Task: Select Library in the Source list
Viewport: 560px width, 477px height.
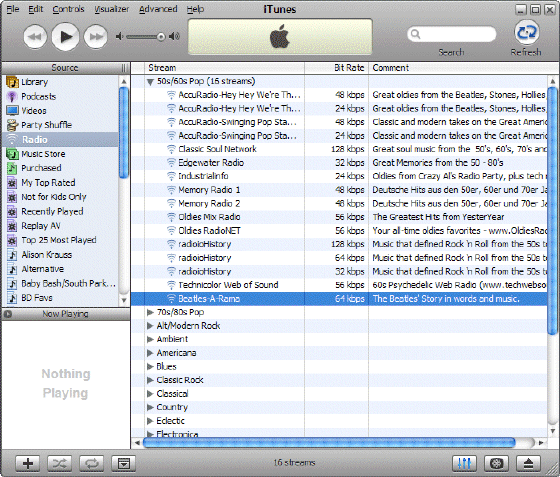Action: tap(60, 82)
